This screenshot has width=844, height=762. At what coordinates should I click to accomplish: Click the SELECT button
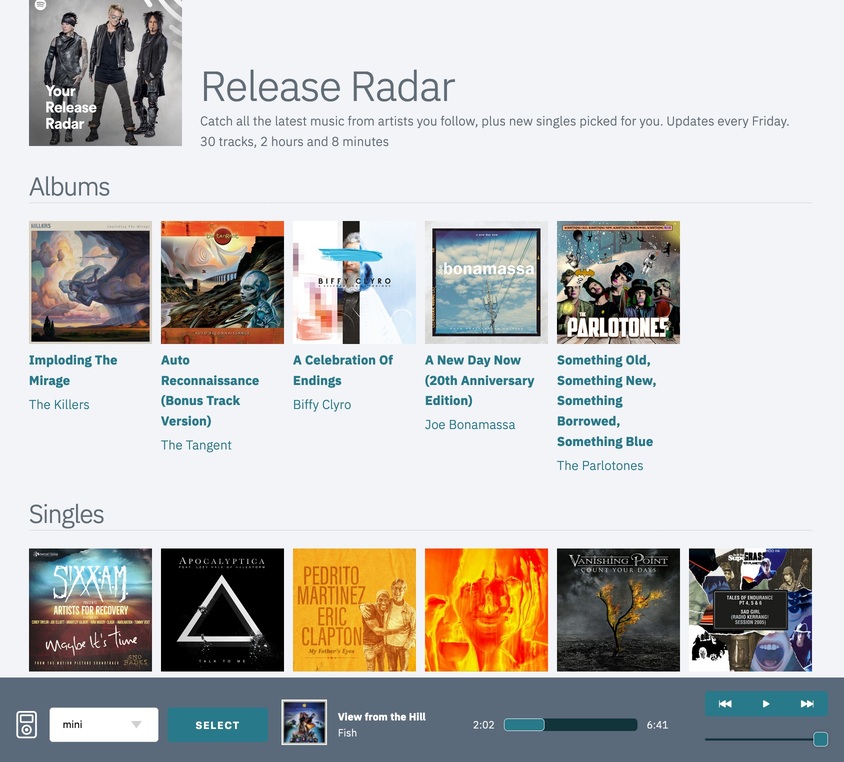(x=217, y=725)
